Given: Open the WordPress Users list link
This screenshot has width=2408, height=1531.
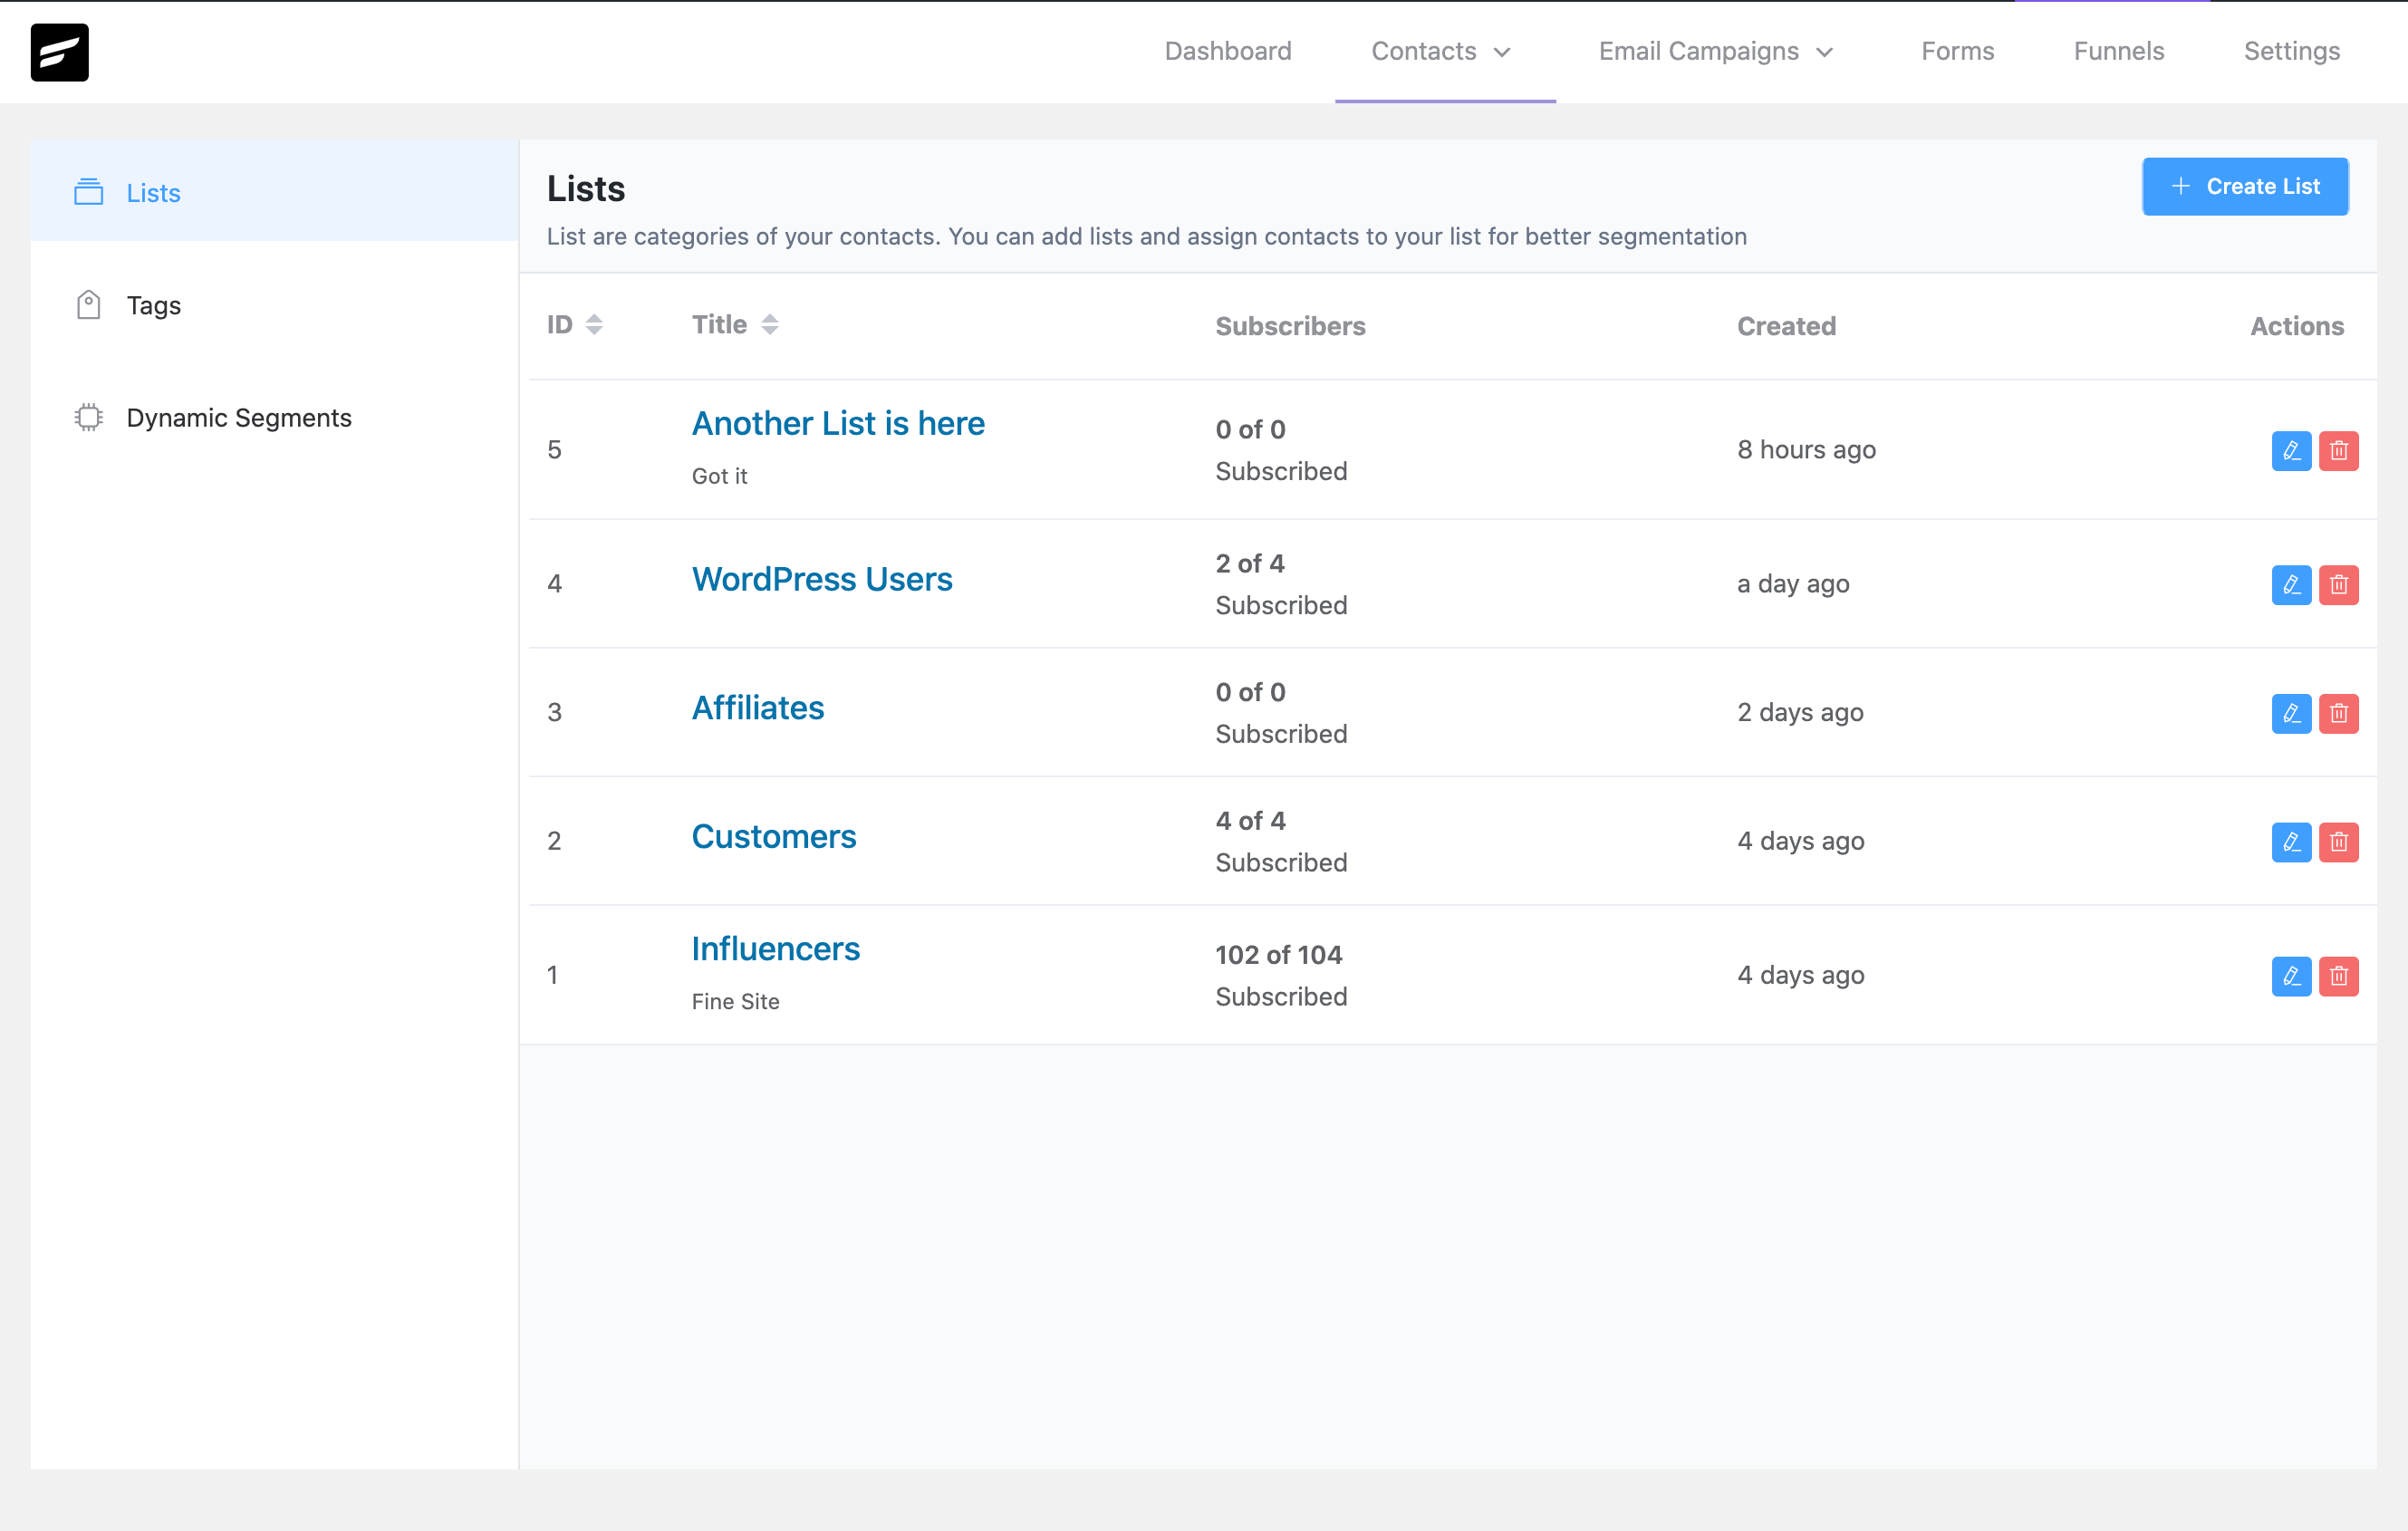Looking at the screenshot, I should click(822, 579).
